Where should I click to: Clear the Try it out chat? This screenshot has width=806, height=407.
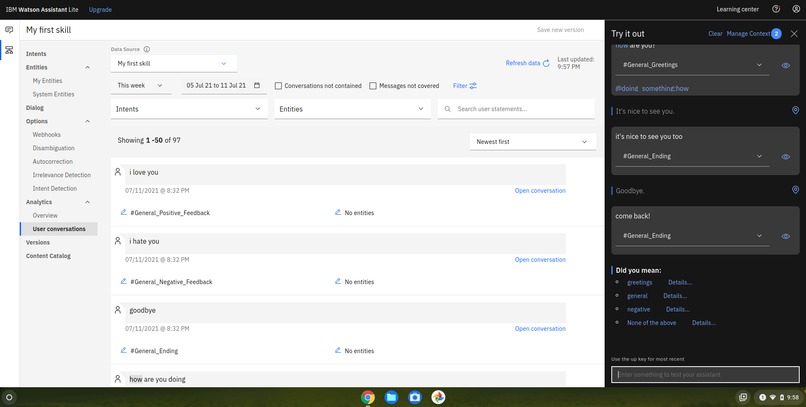coord(715,34)
